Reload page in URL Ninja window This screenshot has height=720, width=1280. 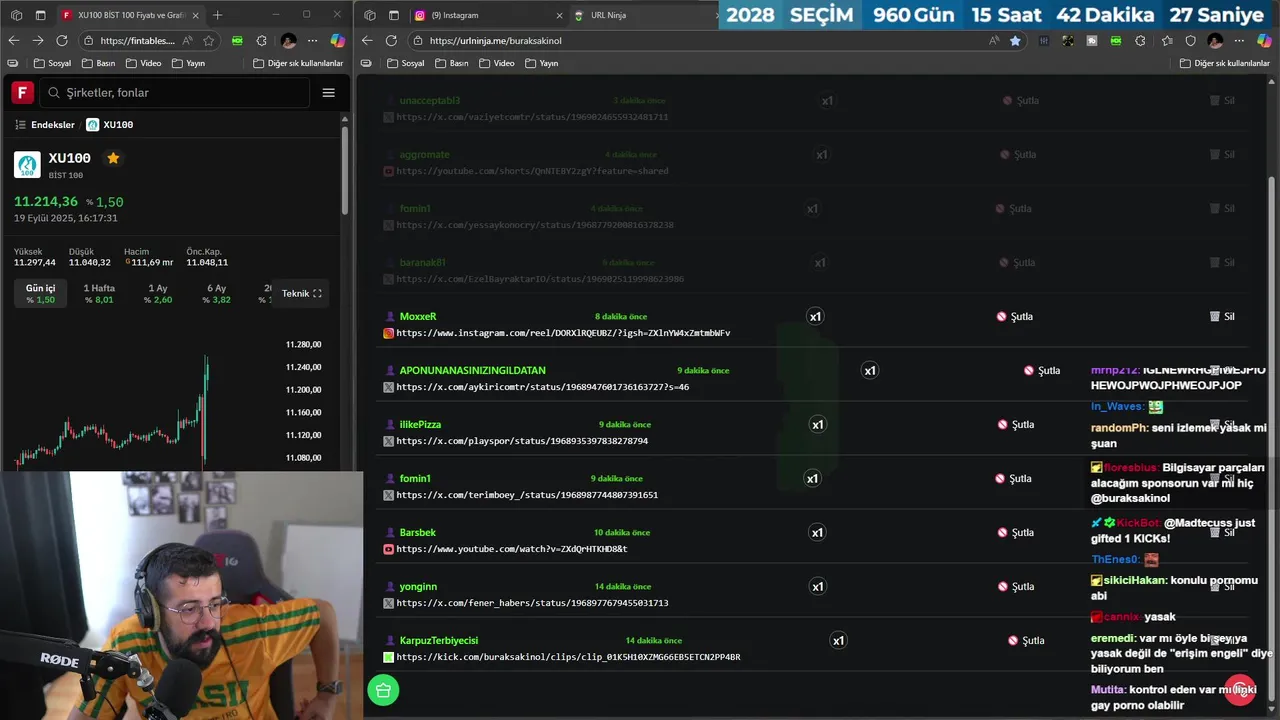click(391, 40)
